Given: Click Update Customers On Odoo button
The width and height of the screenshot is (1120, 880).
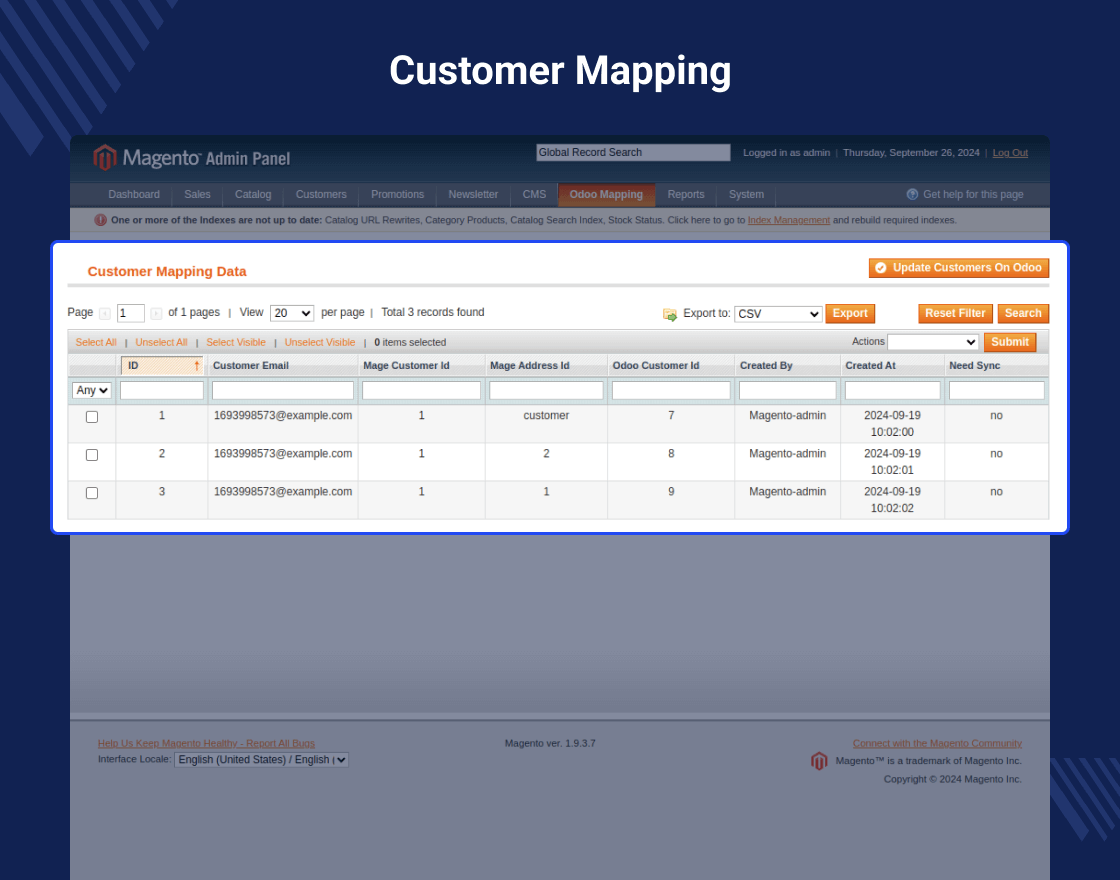Looking at the screenshot, I should (x=959, y=268).
